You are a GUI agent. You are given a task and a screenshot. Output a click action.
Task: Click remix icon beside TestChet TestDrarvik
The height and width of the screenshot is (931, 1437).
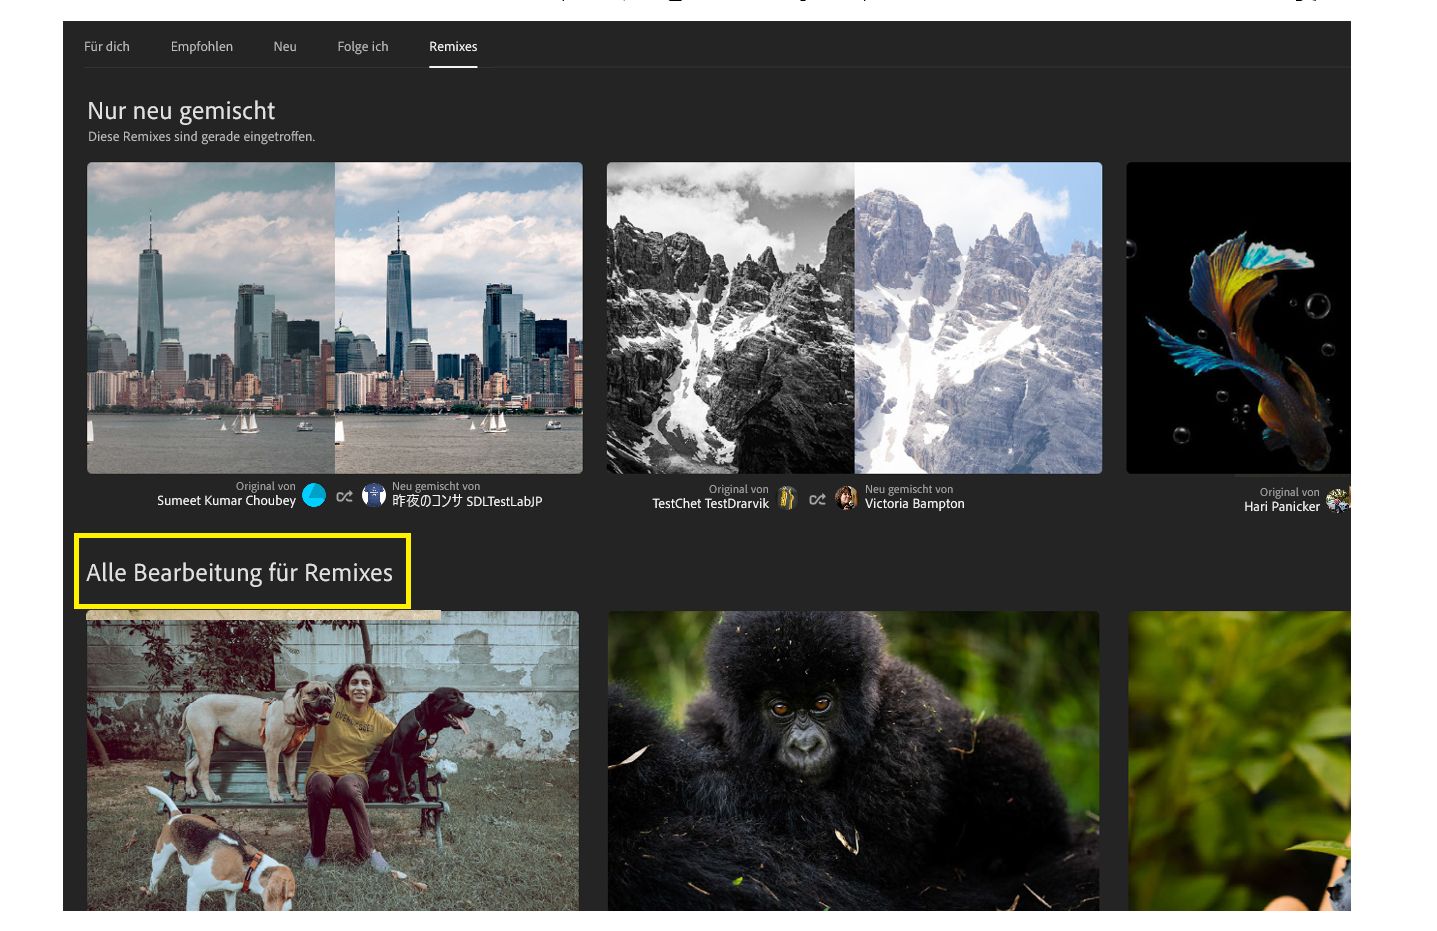[x=817, y=499]
